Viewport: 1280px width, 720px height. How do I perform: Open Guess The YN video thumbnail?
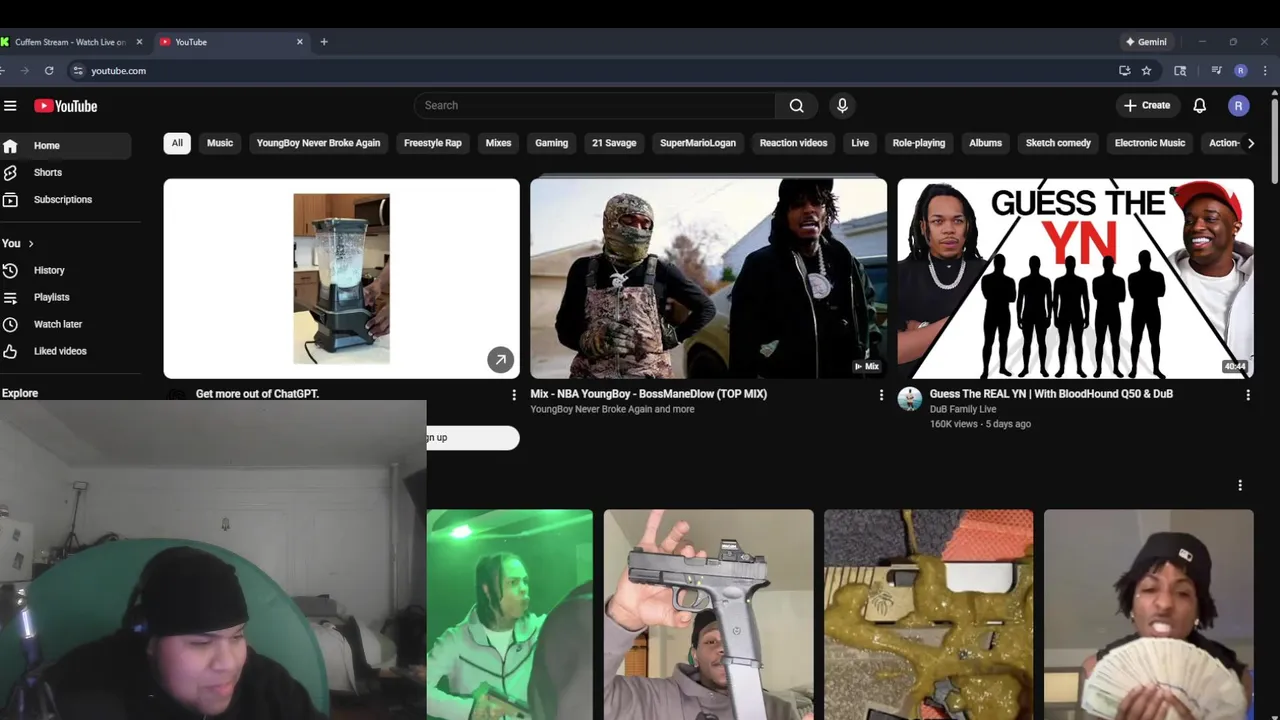coord(1075,278)
